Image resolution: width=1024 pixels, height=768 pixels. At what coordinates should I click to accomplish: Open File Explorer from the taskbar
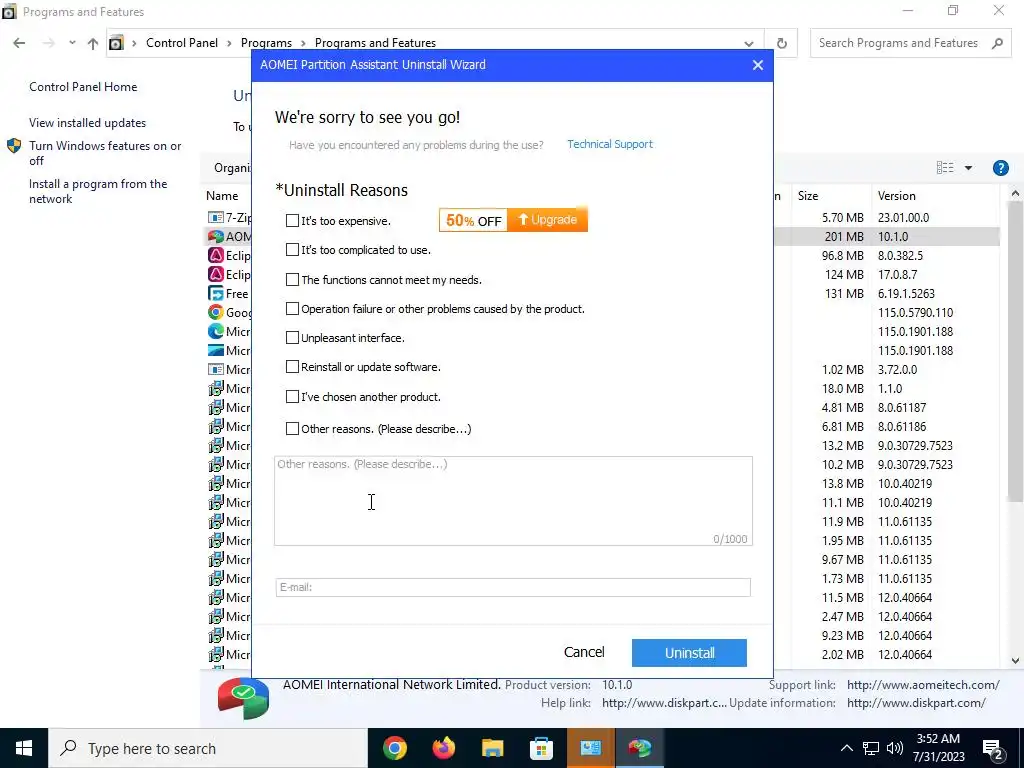tap(492, 748)
